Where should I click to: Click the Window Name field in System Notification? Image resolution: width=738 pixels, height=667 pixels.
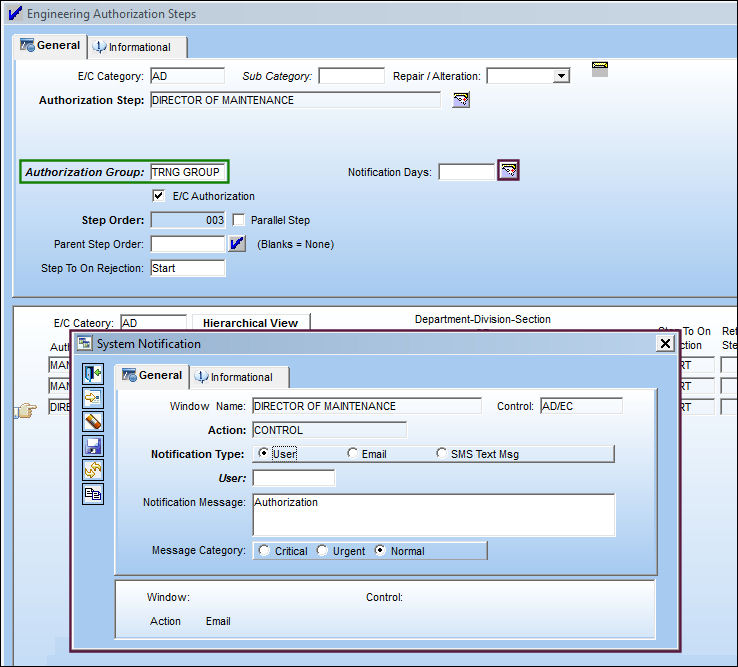tap(367, 406)
